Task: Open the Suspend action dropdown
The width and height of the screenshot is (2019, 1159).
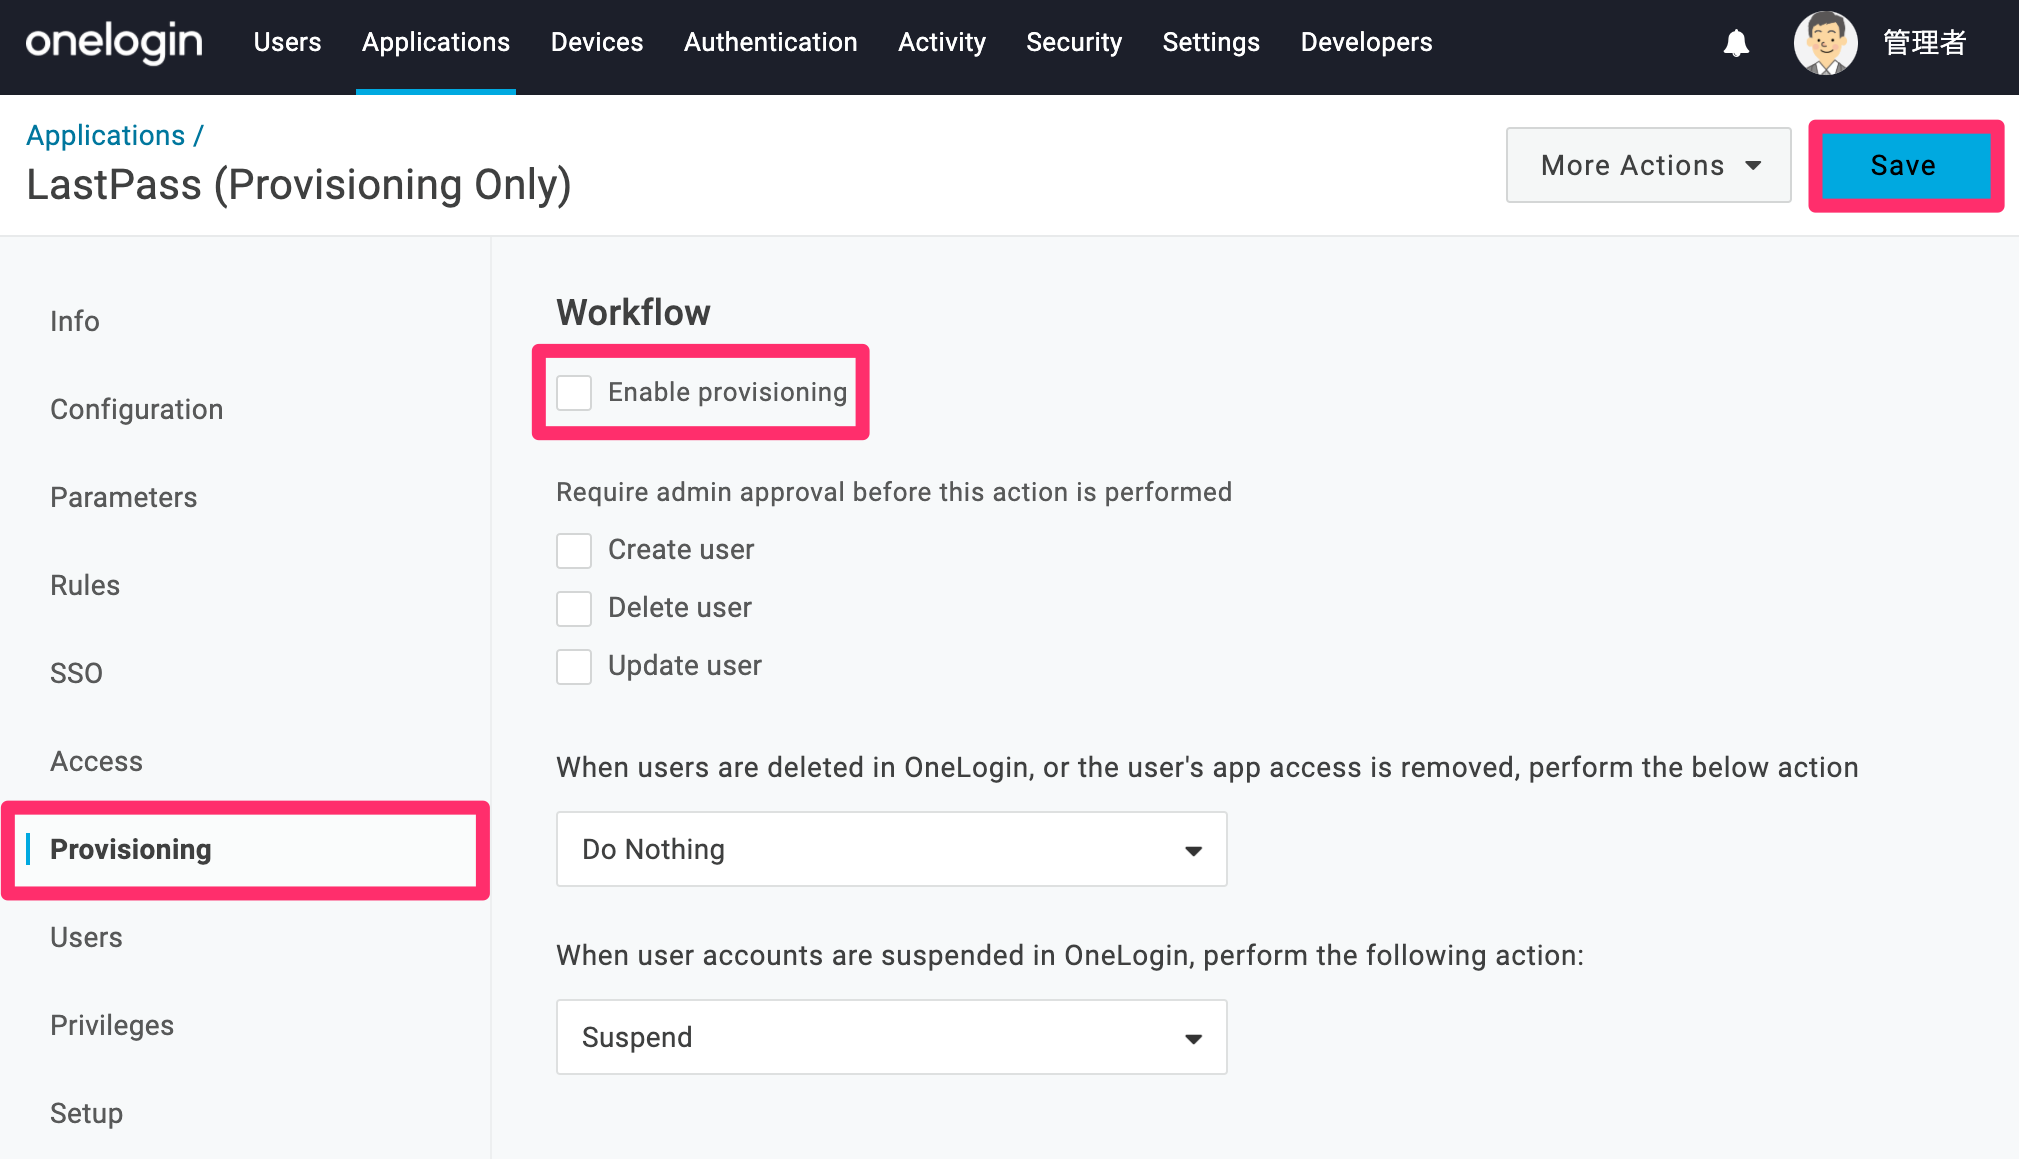Action: [891, 1037]
